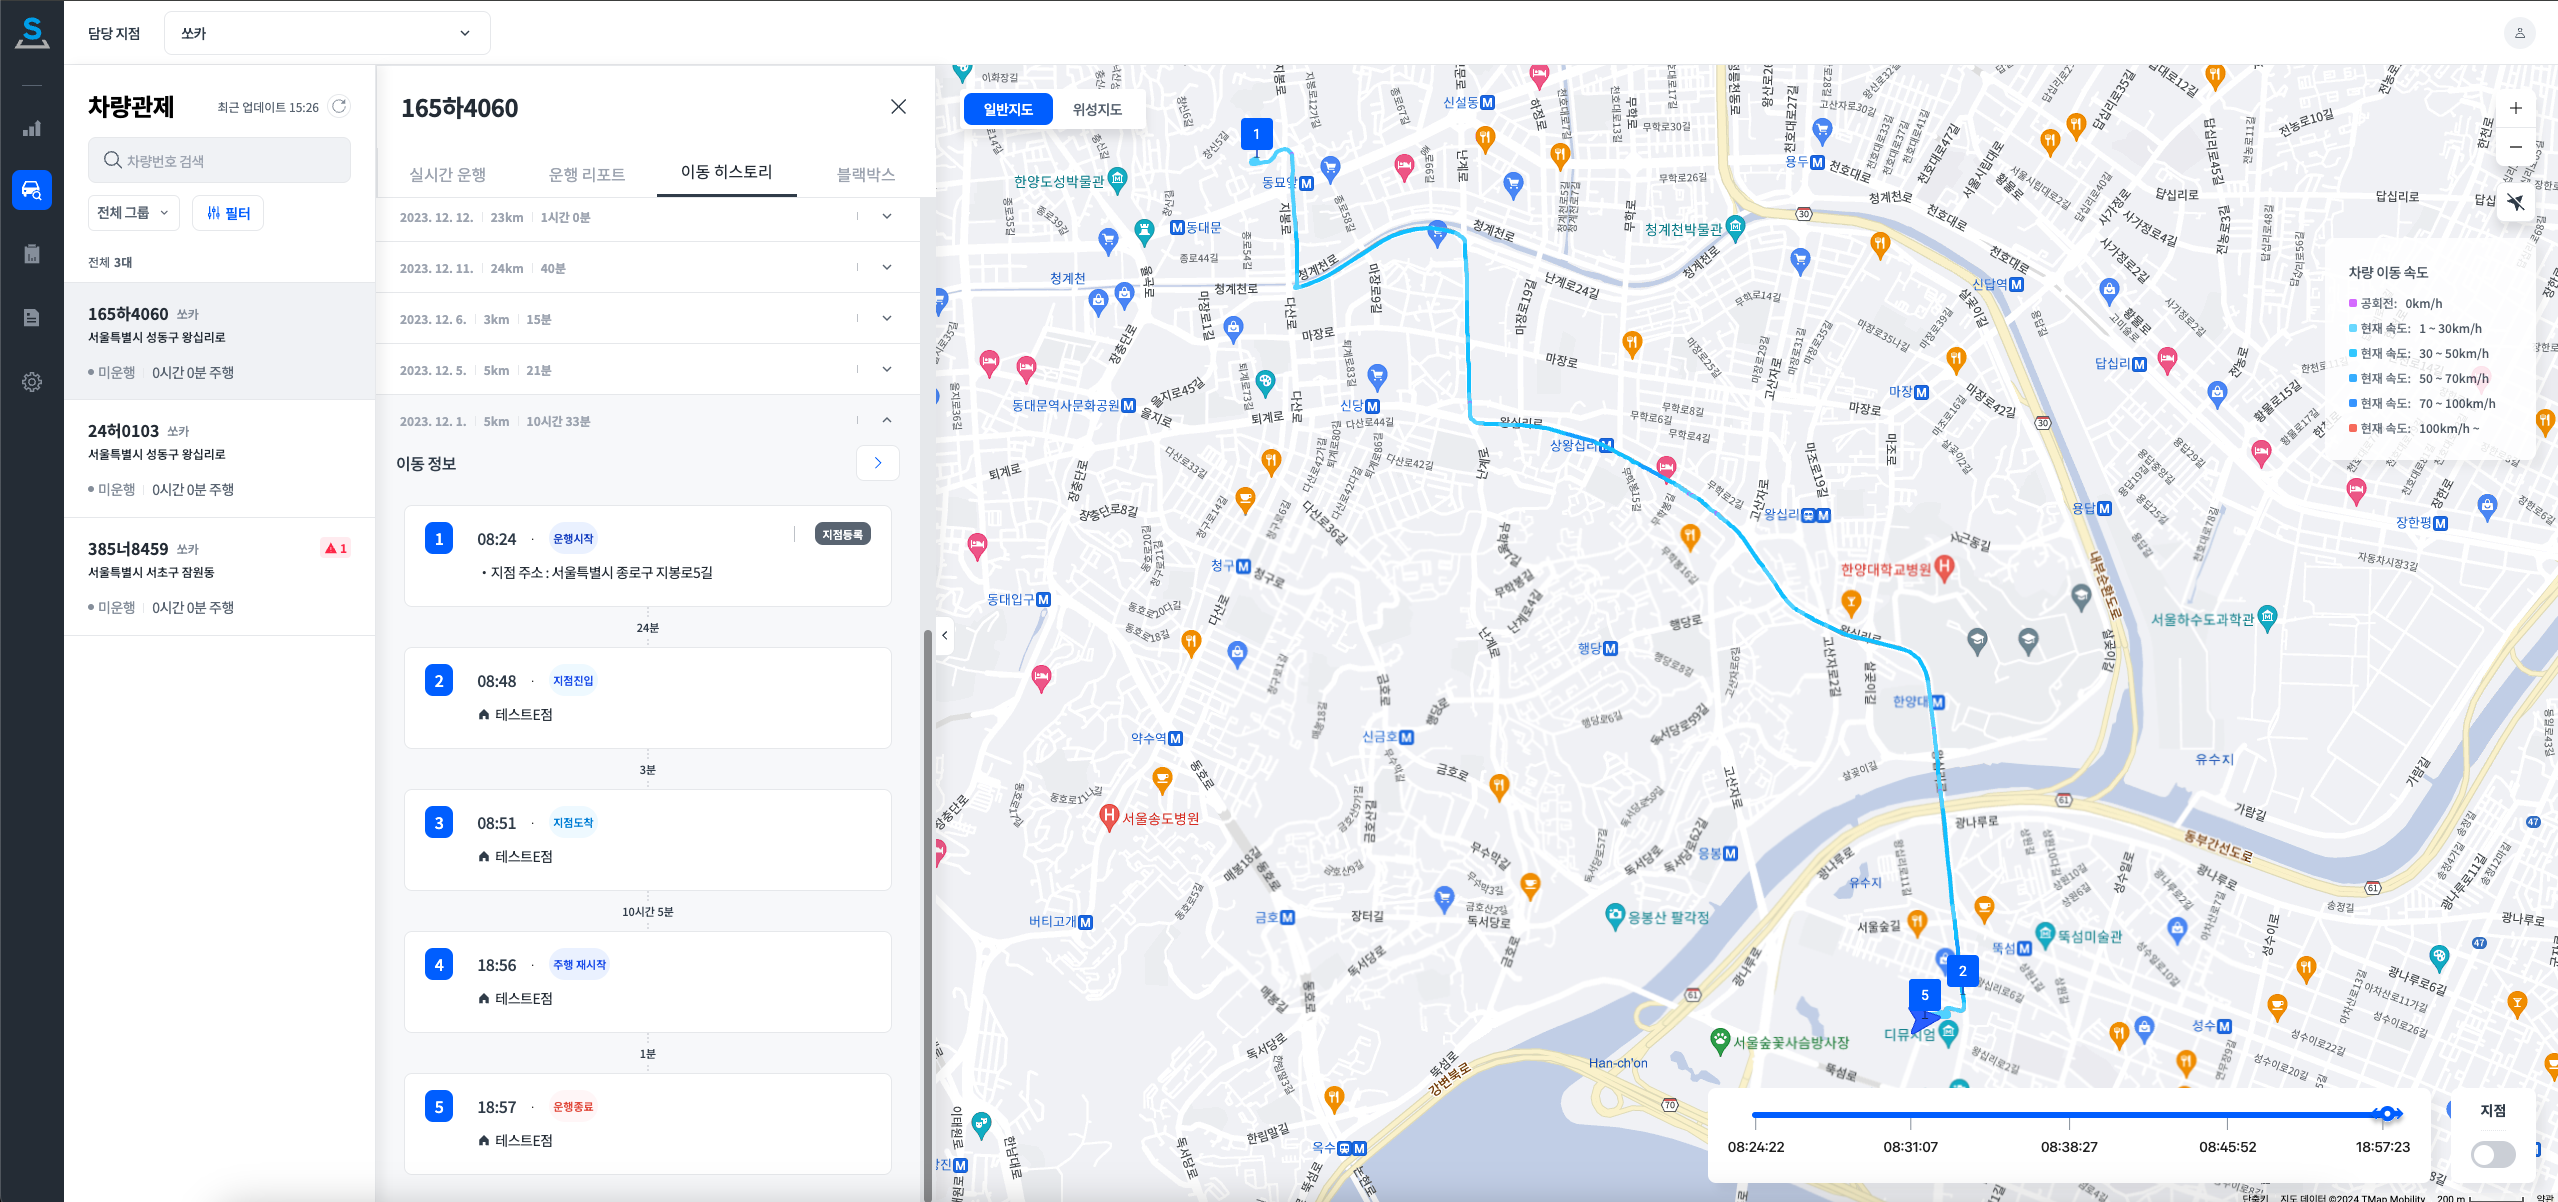Click the 서울송도병원 hospital marker

pyautogui.click(x=1108, y=817)
